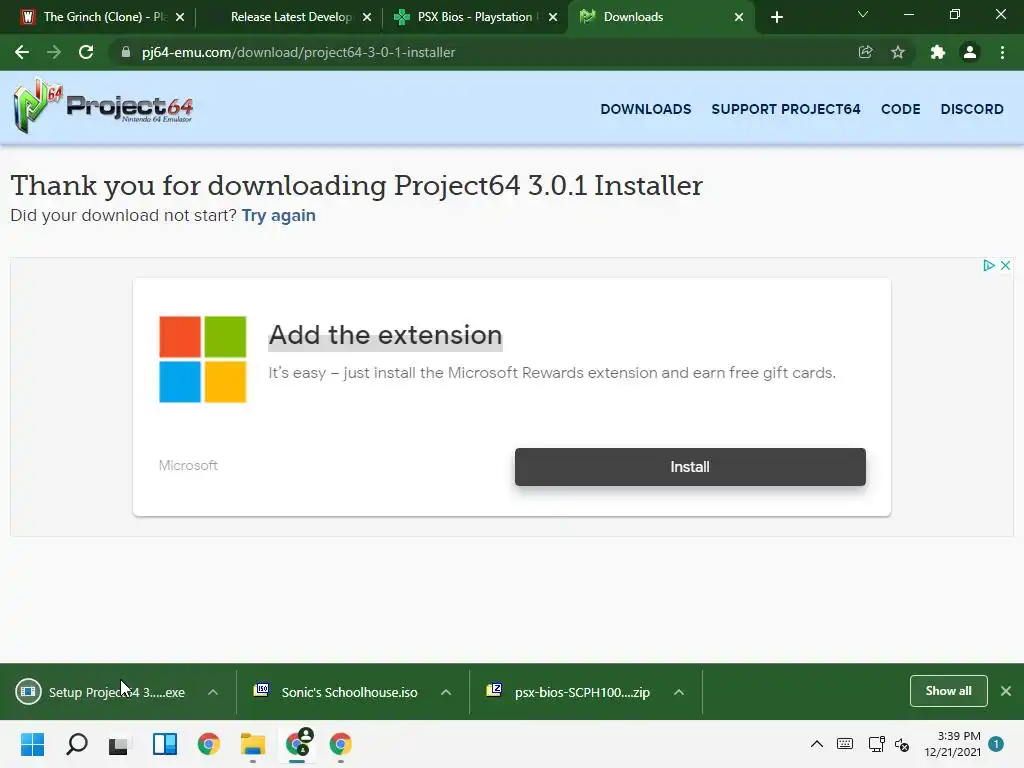Screen dimensions: 1024x768
Task: Expand options for Sonic's Schoolhouse.iso
Action: (446, 692)
